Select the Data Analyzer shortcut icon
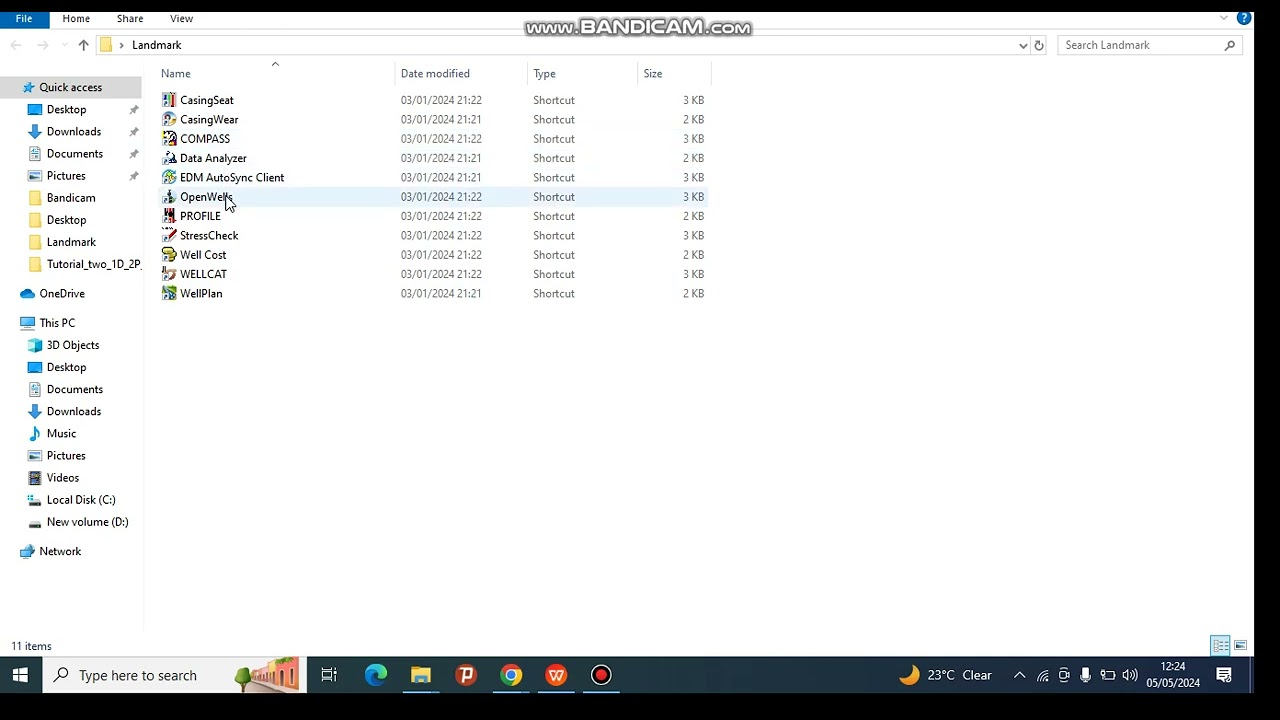 click(x=169, y=158)
